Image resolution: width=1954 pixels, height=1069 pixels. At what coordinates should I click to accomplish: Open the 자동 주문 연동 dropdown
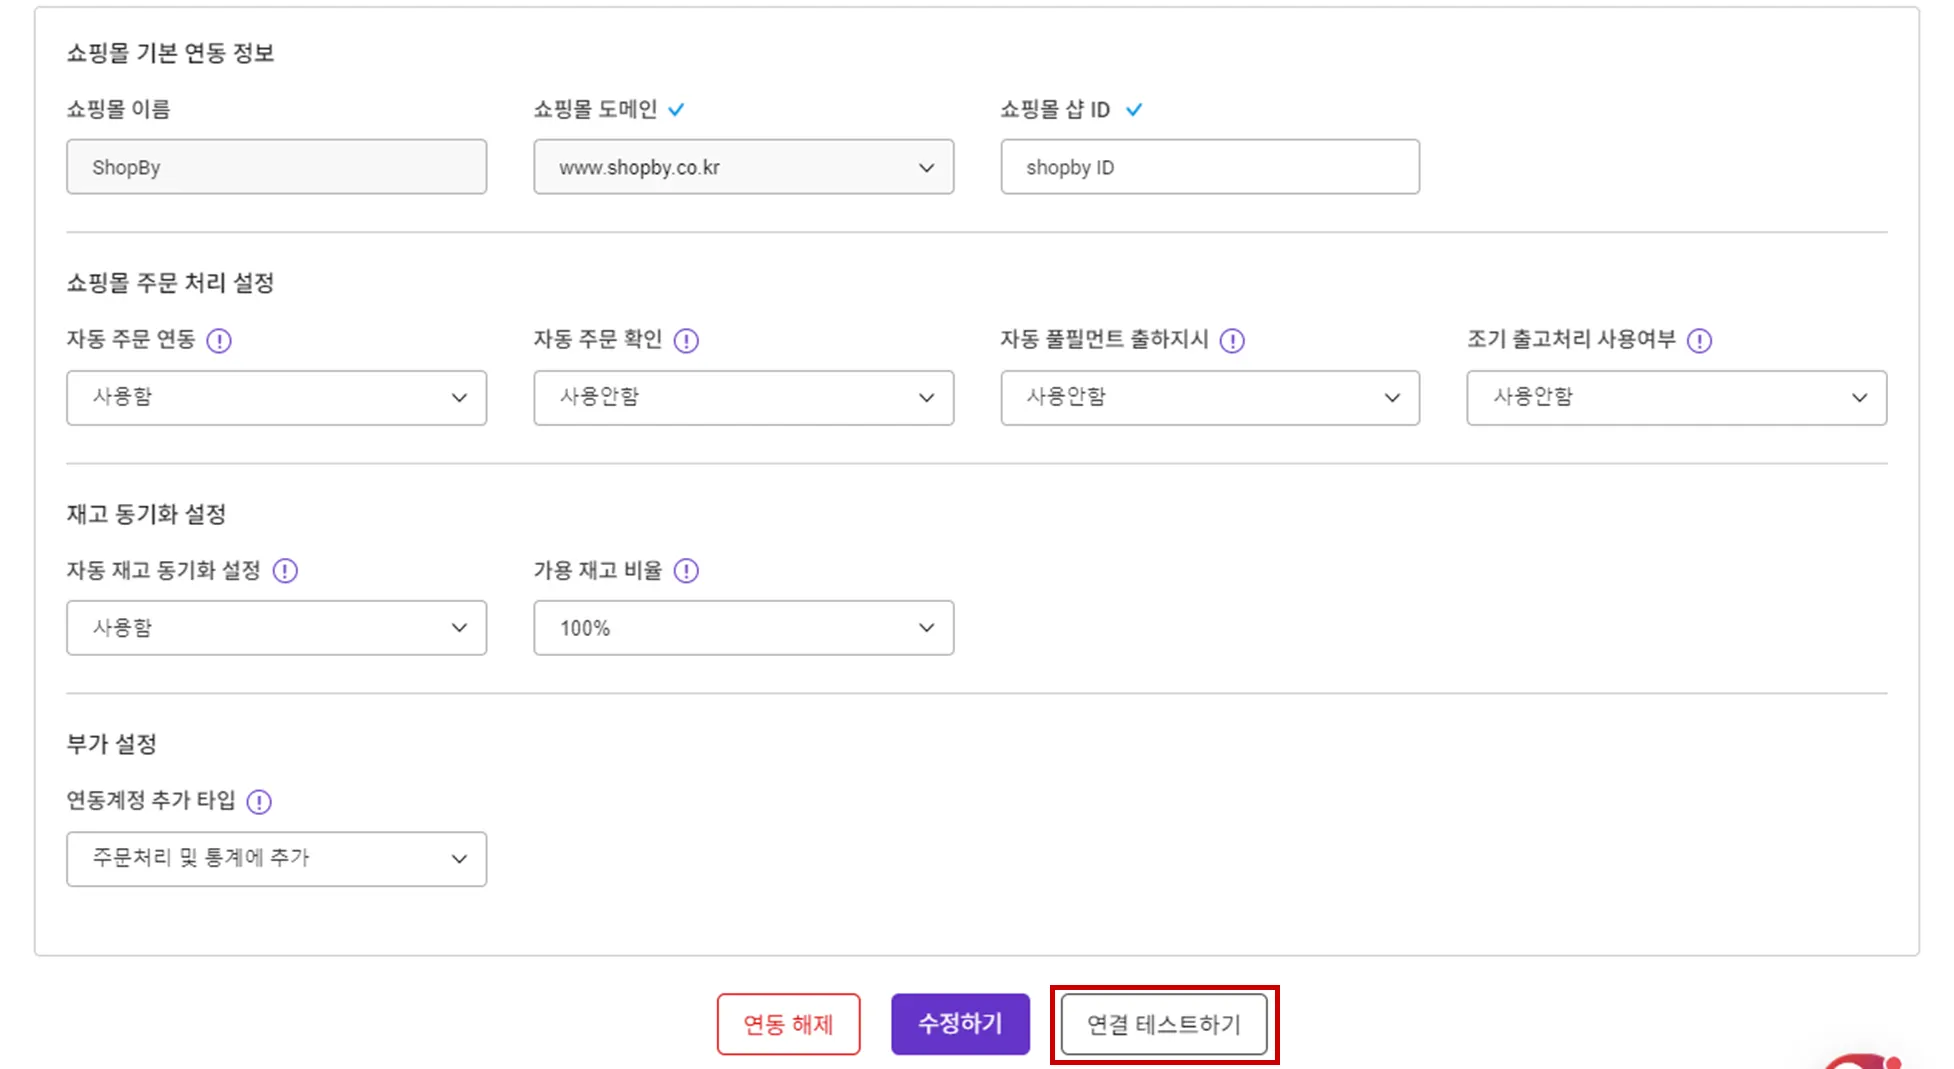[x=276, y=398]
